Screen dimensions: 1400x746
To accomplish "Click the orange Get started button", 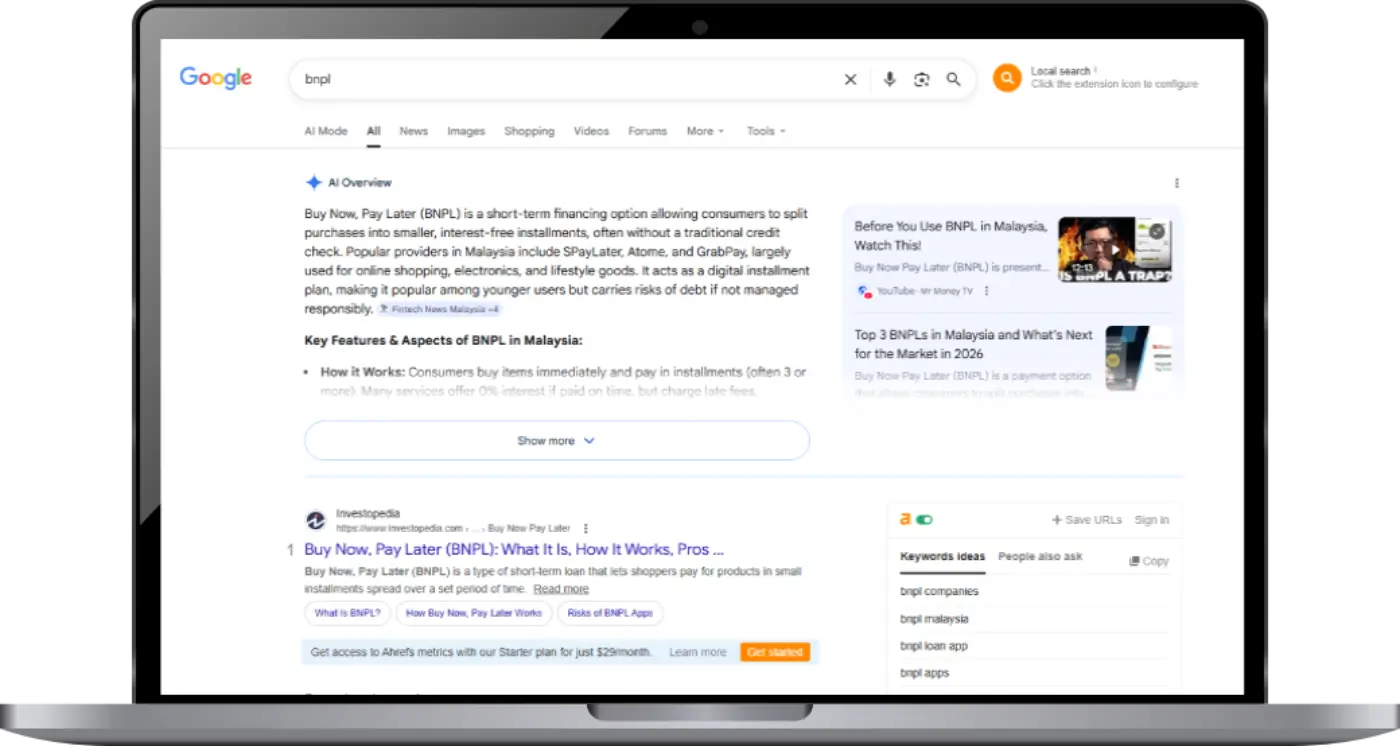I will [x=775, y=652].
